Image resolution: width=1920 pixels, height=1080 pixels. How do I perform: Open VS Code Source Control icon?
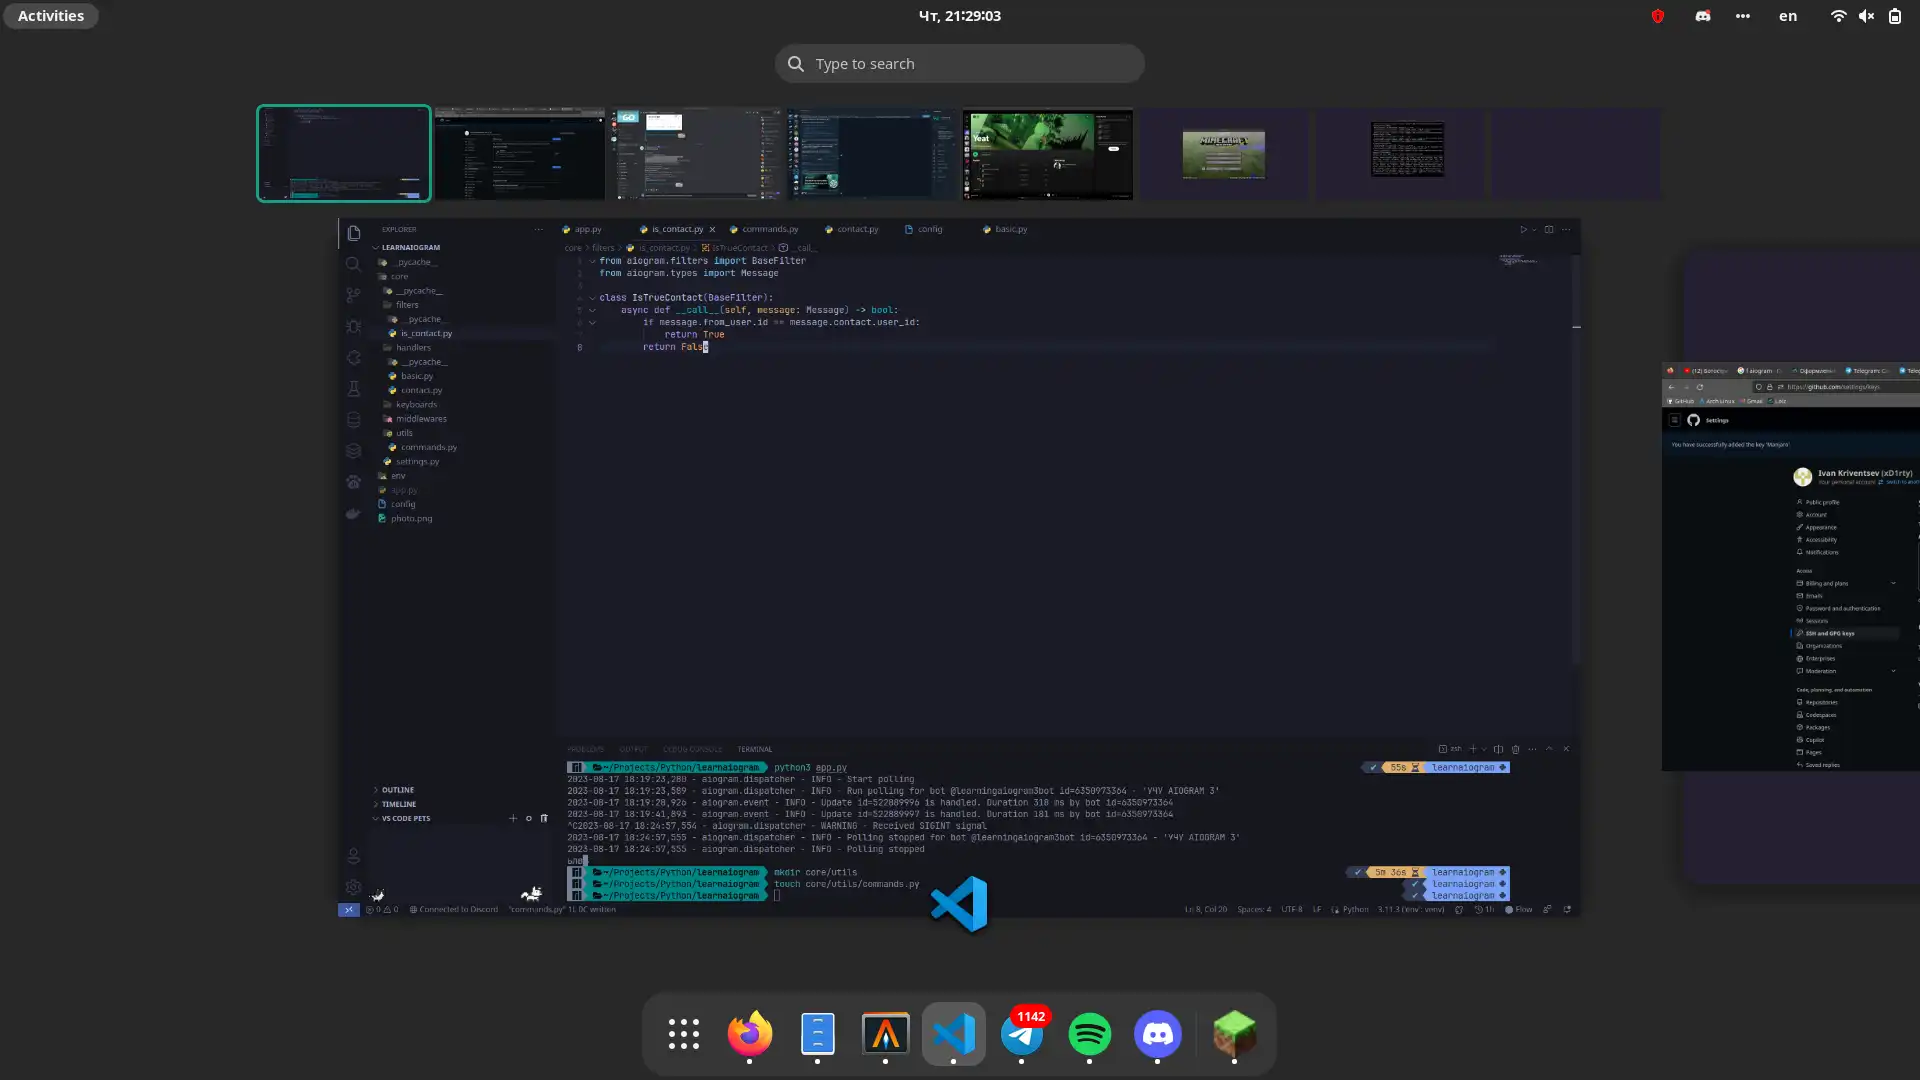(x=353, y=295)
